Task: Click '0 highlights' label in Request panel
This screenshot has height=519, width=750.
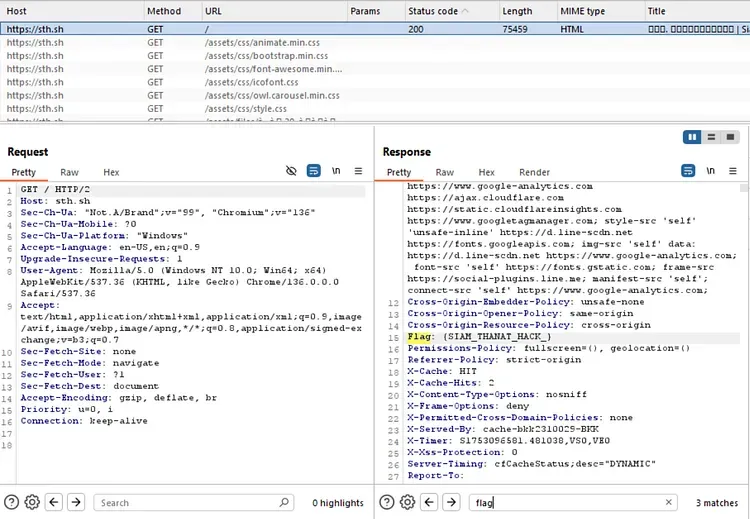Action: [x=338, y=503]
